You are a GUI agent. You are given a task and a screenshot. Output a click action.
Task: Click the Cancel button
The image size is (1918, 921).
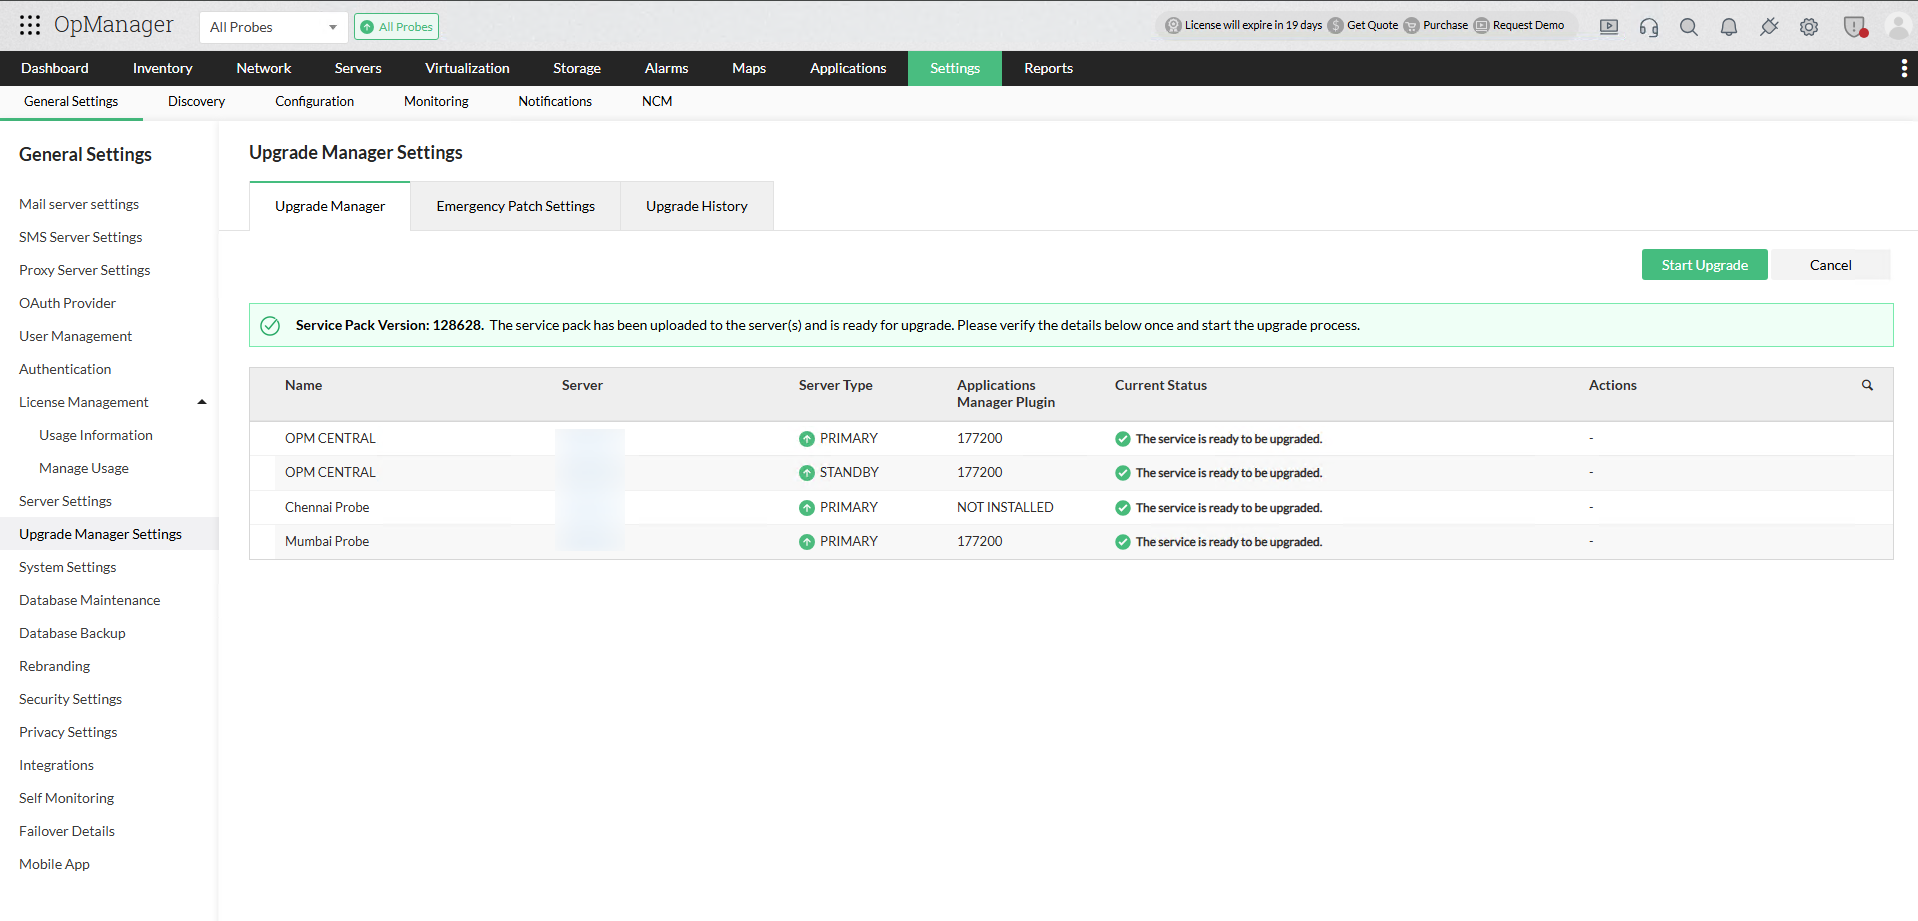1831,265
